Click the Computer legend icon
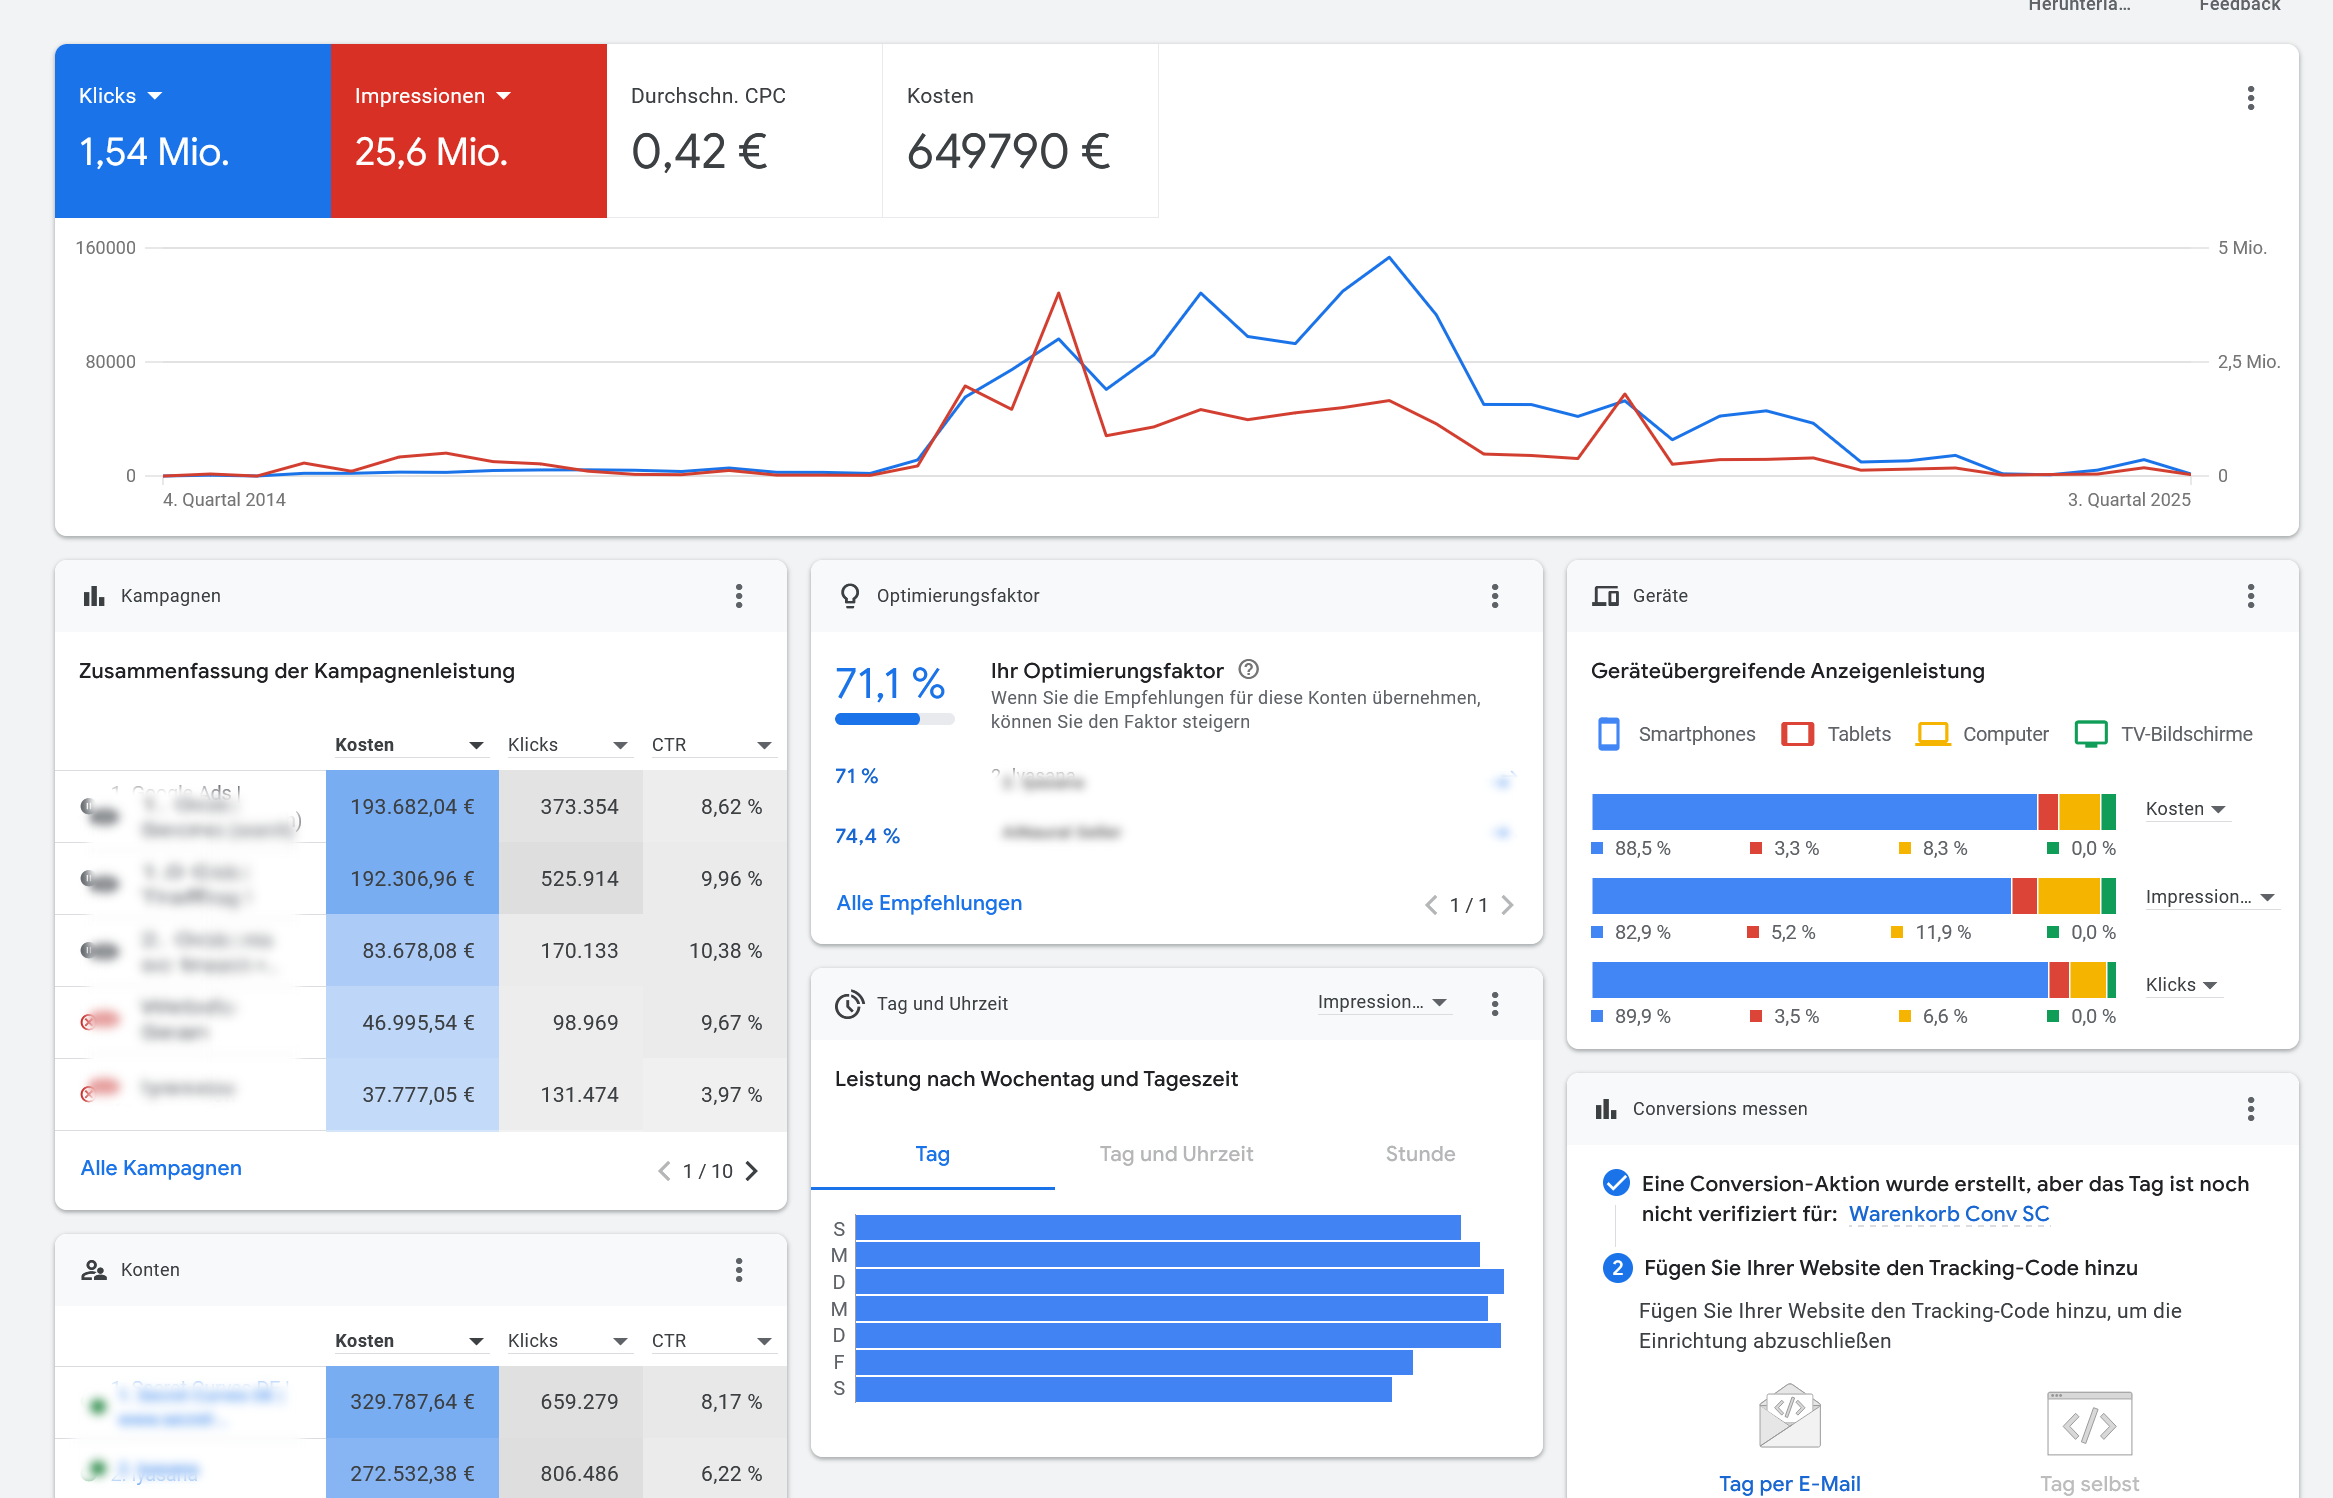Image resolution: width=2333 pixels, height=1498 pixels. (1932, 734)
